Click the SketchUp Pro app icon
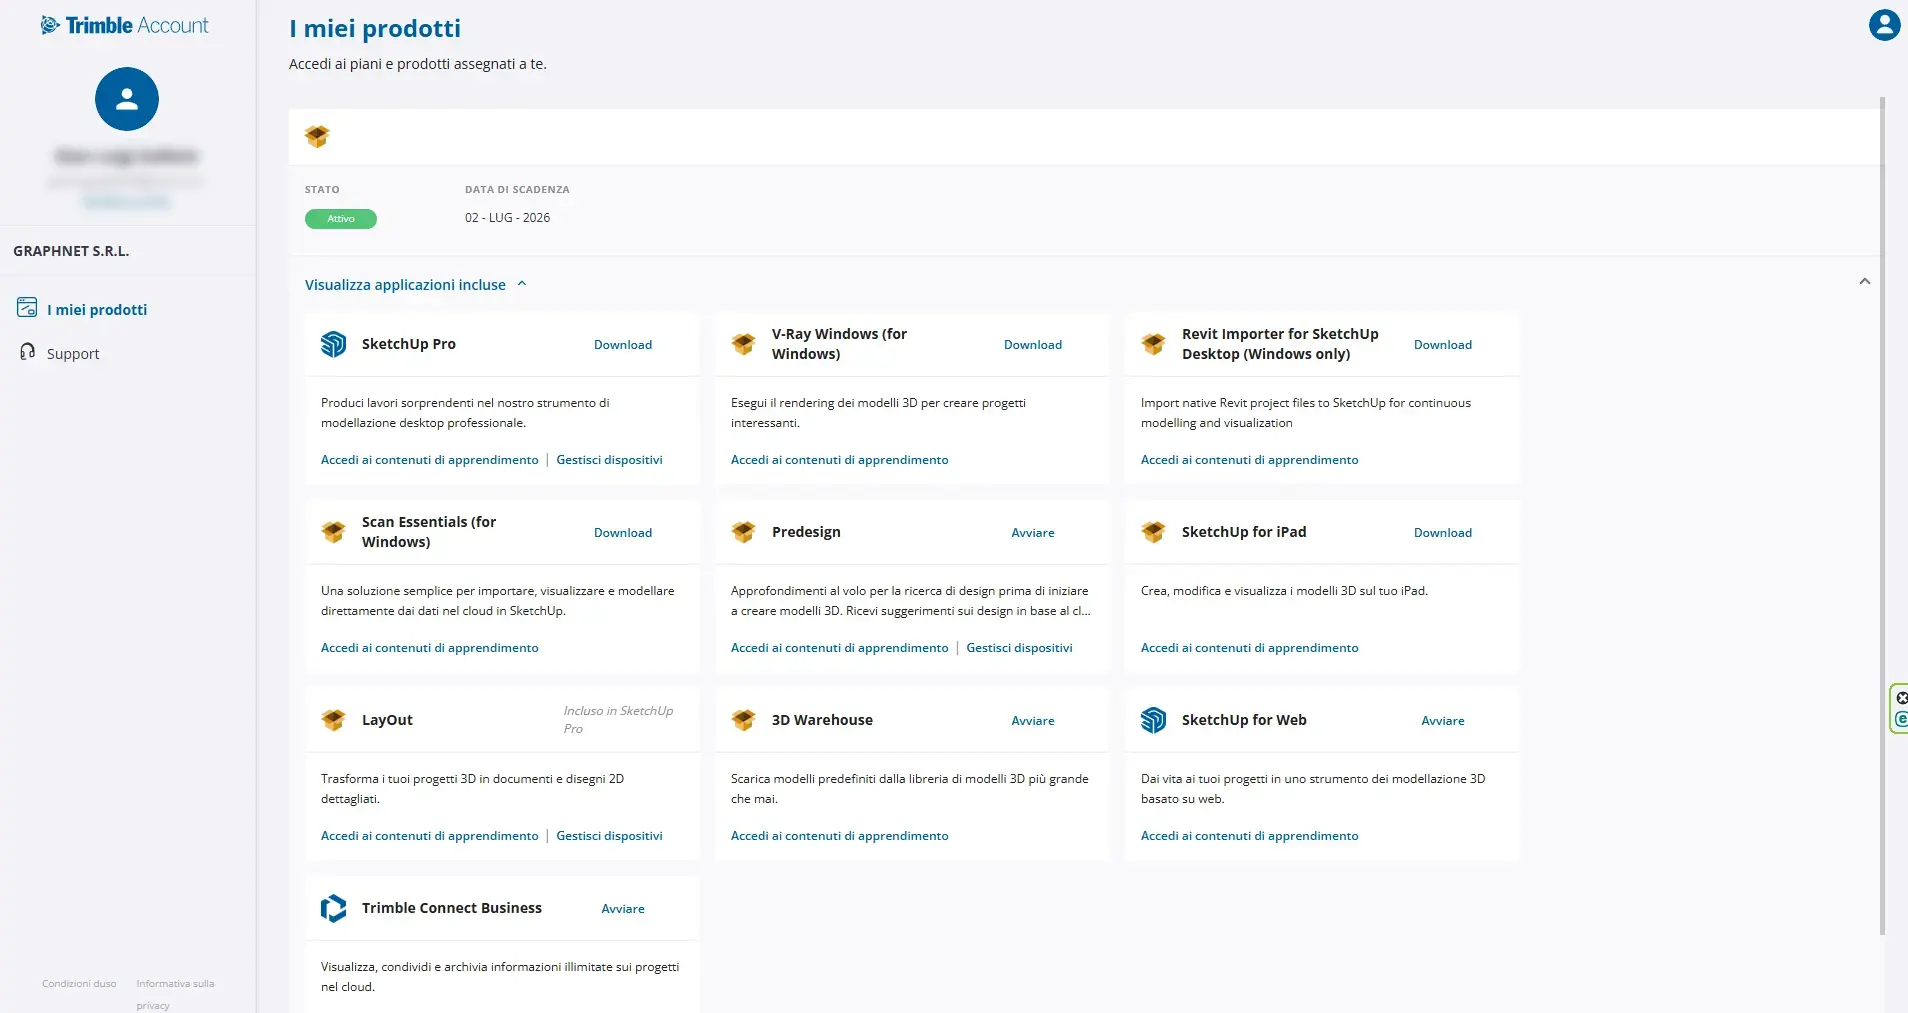This screenshot has width=1908, height=1013. (333, 344)
